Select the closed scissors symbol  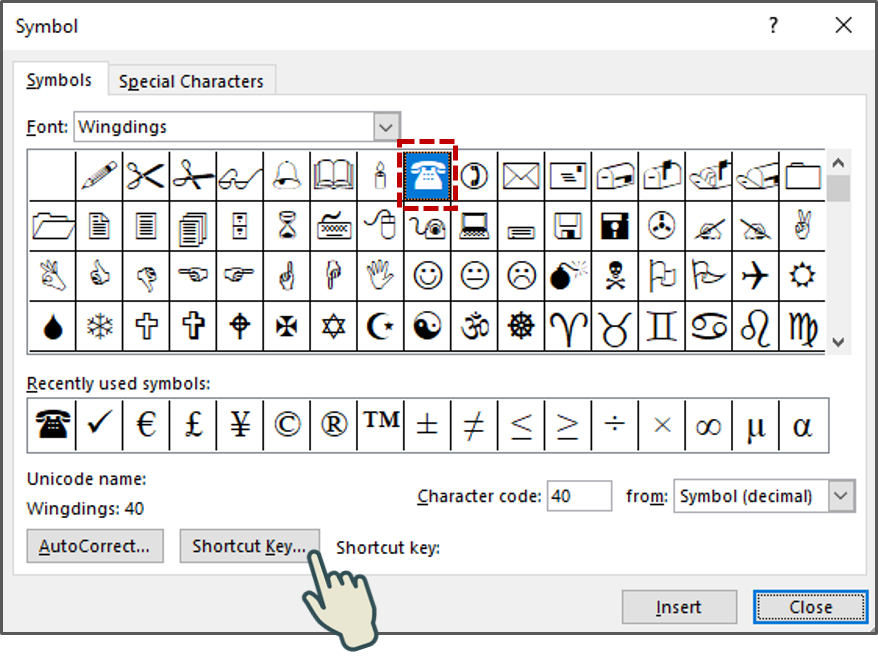[146, 176]
